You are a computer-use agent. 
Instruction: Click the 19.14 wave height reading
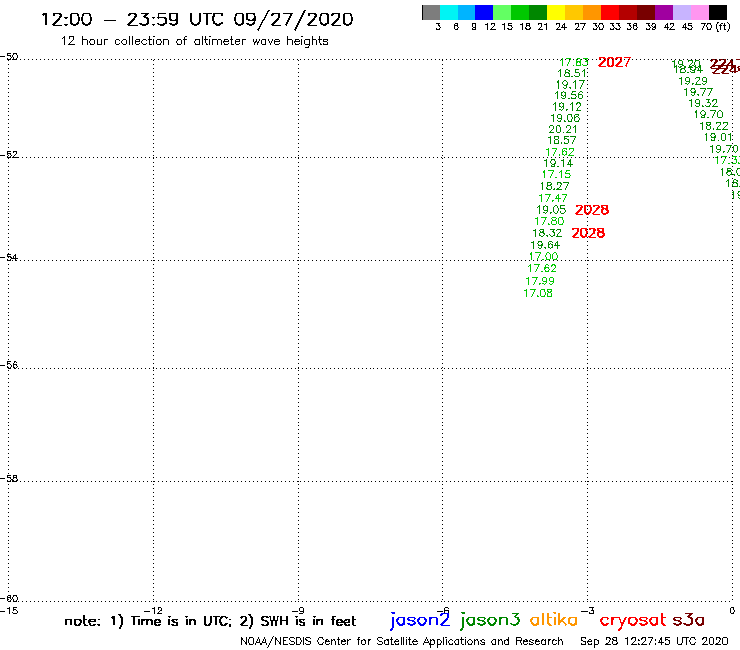[x=558, y=163]
